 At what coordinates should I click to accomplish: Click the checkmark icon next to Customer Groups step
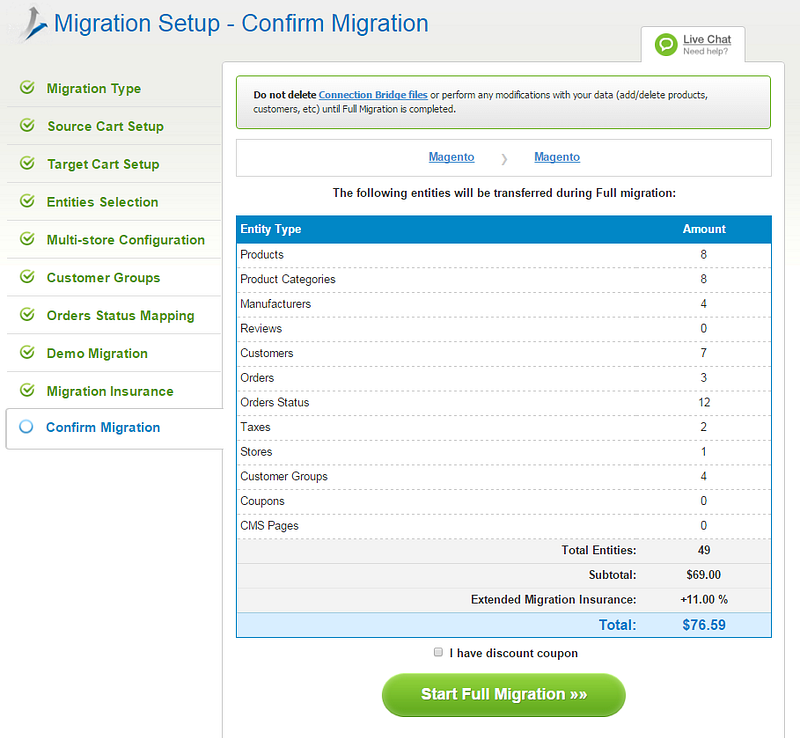(27, 277)
